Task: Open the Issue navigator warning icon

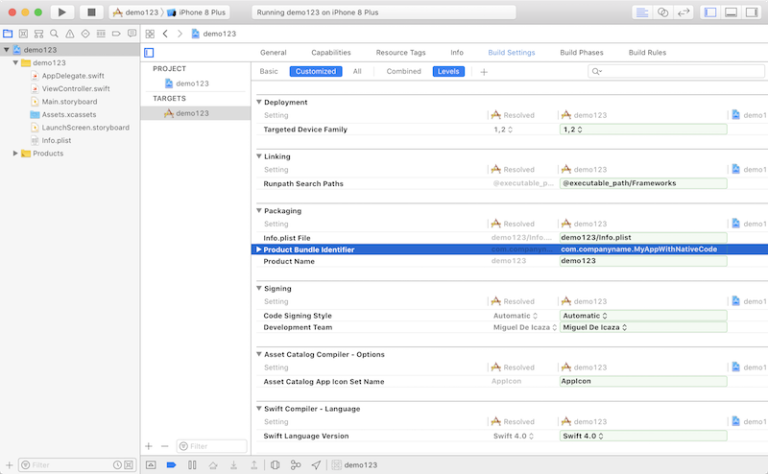Action: tap(70, 34)
